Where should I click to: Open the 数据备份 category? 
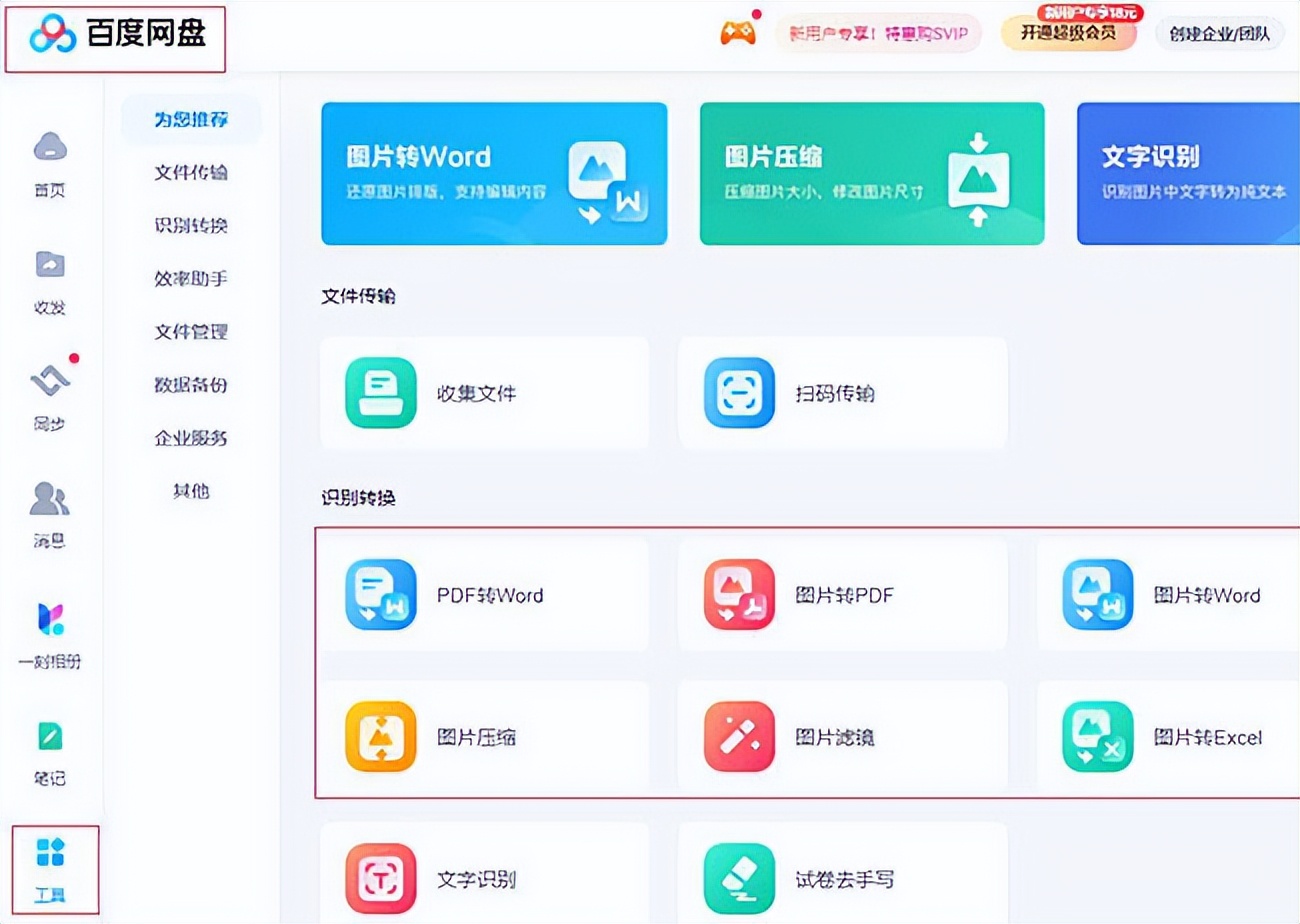coord(191,384)
